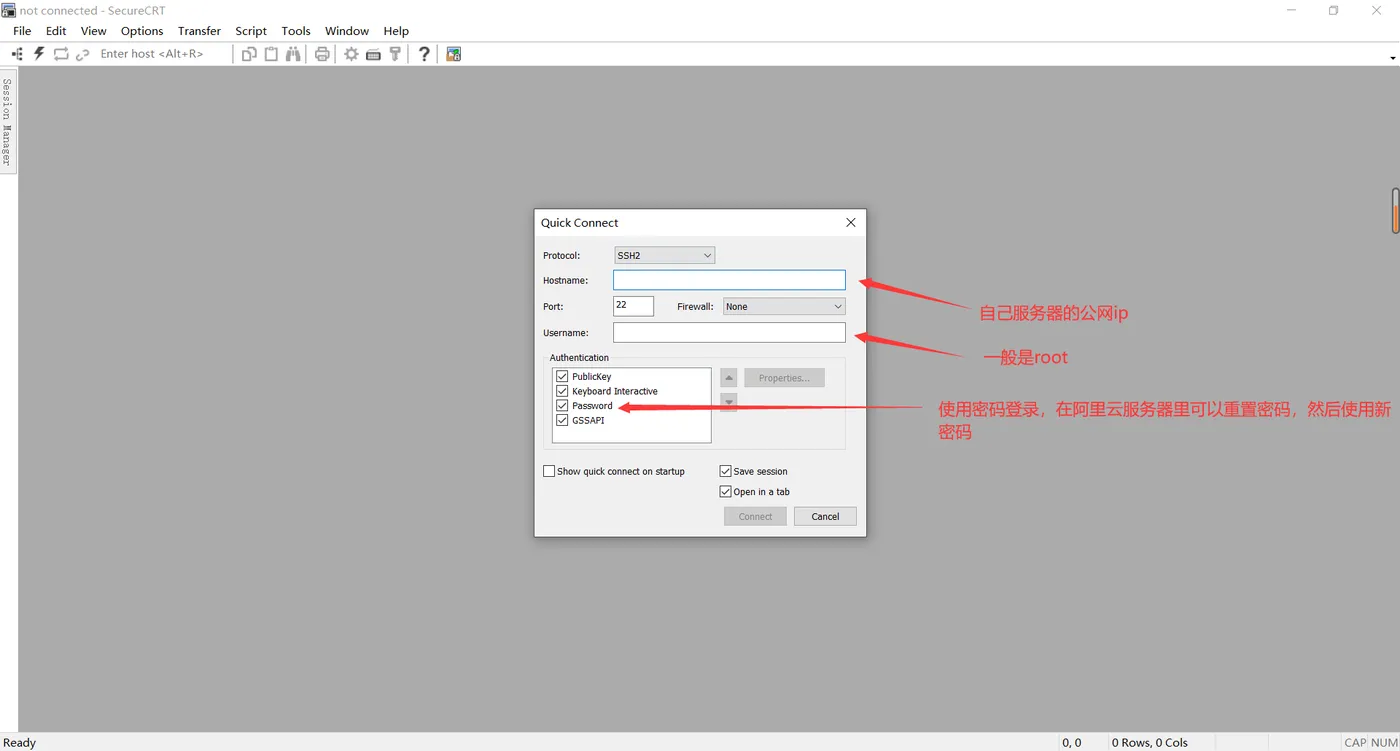The width and height of the screenshot is (1400, 751).
Task: Click the toolbar overflow arrow at far right
Action: coord(1393,58)
